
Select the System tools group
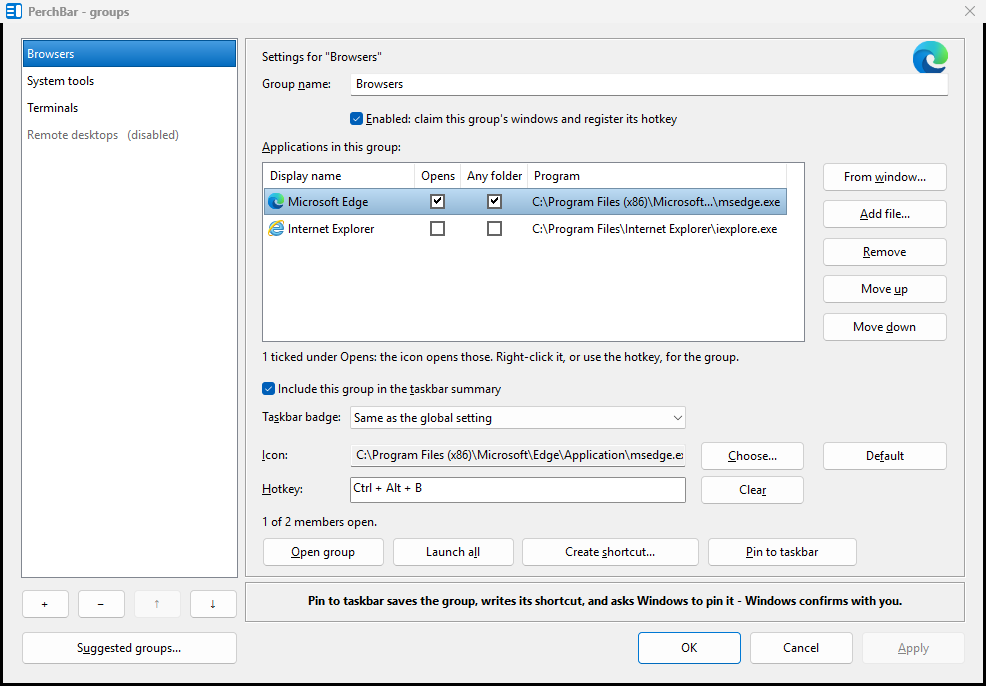(130, 81)
